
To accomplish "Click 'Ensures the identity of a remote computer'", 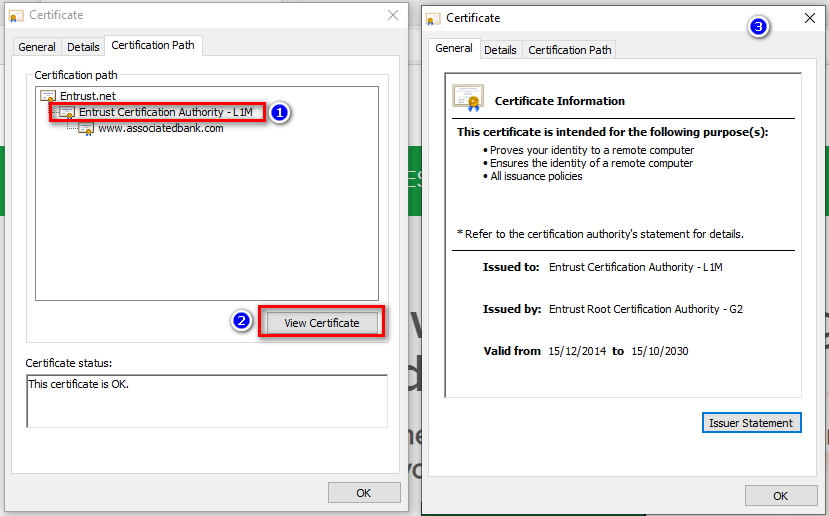I will click(x=591, y=163).
